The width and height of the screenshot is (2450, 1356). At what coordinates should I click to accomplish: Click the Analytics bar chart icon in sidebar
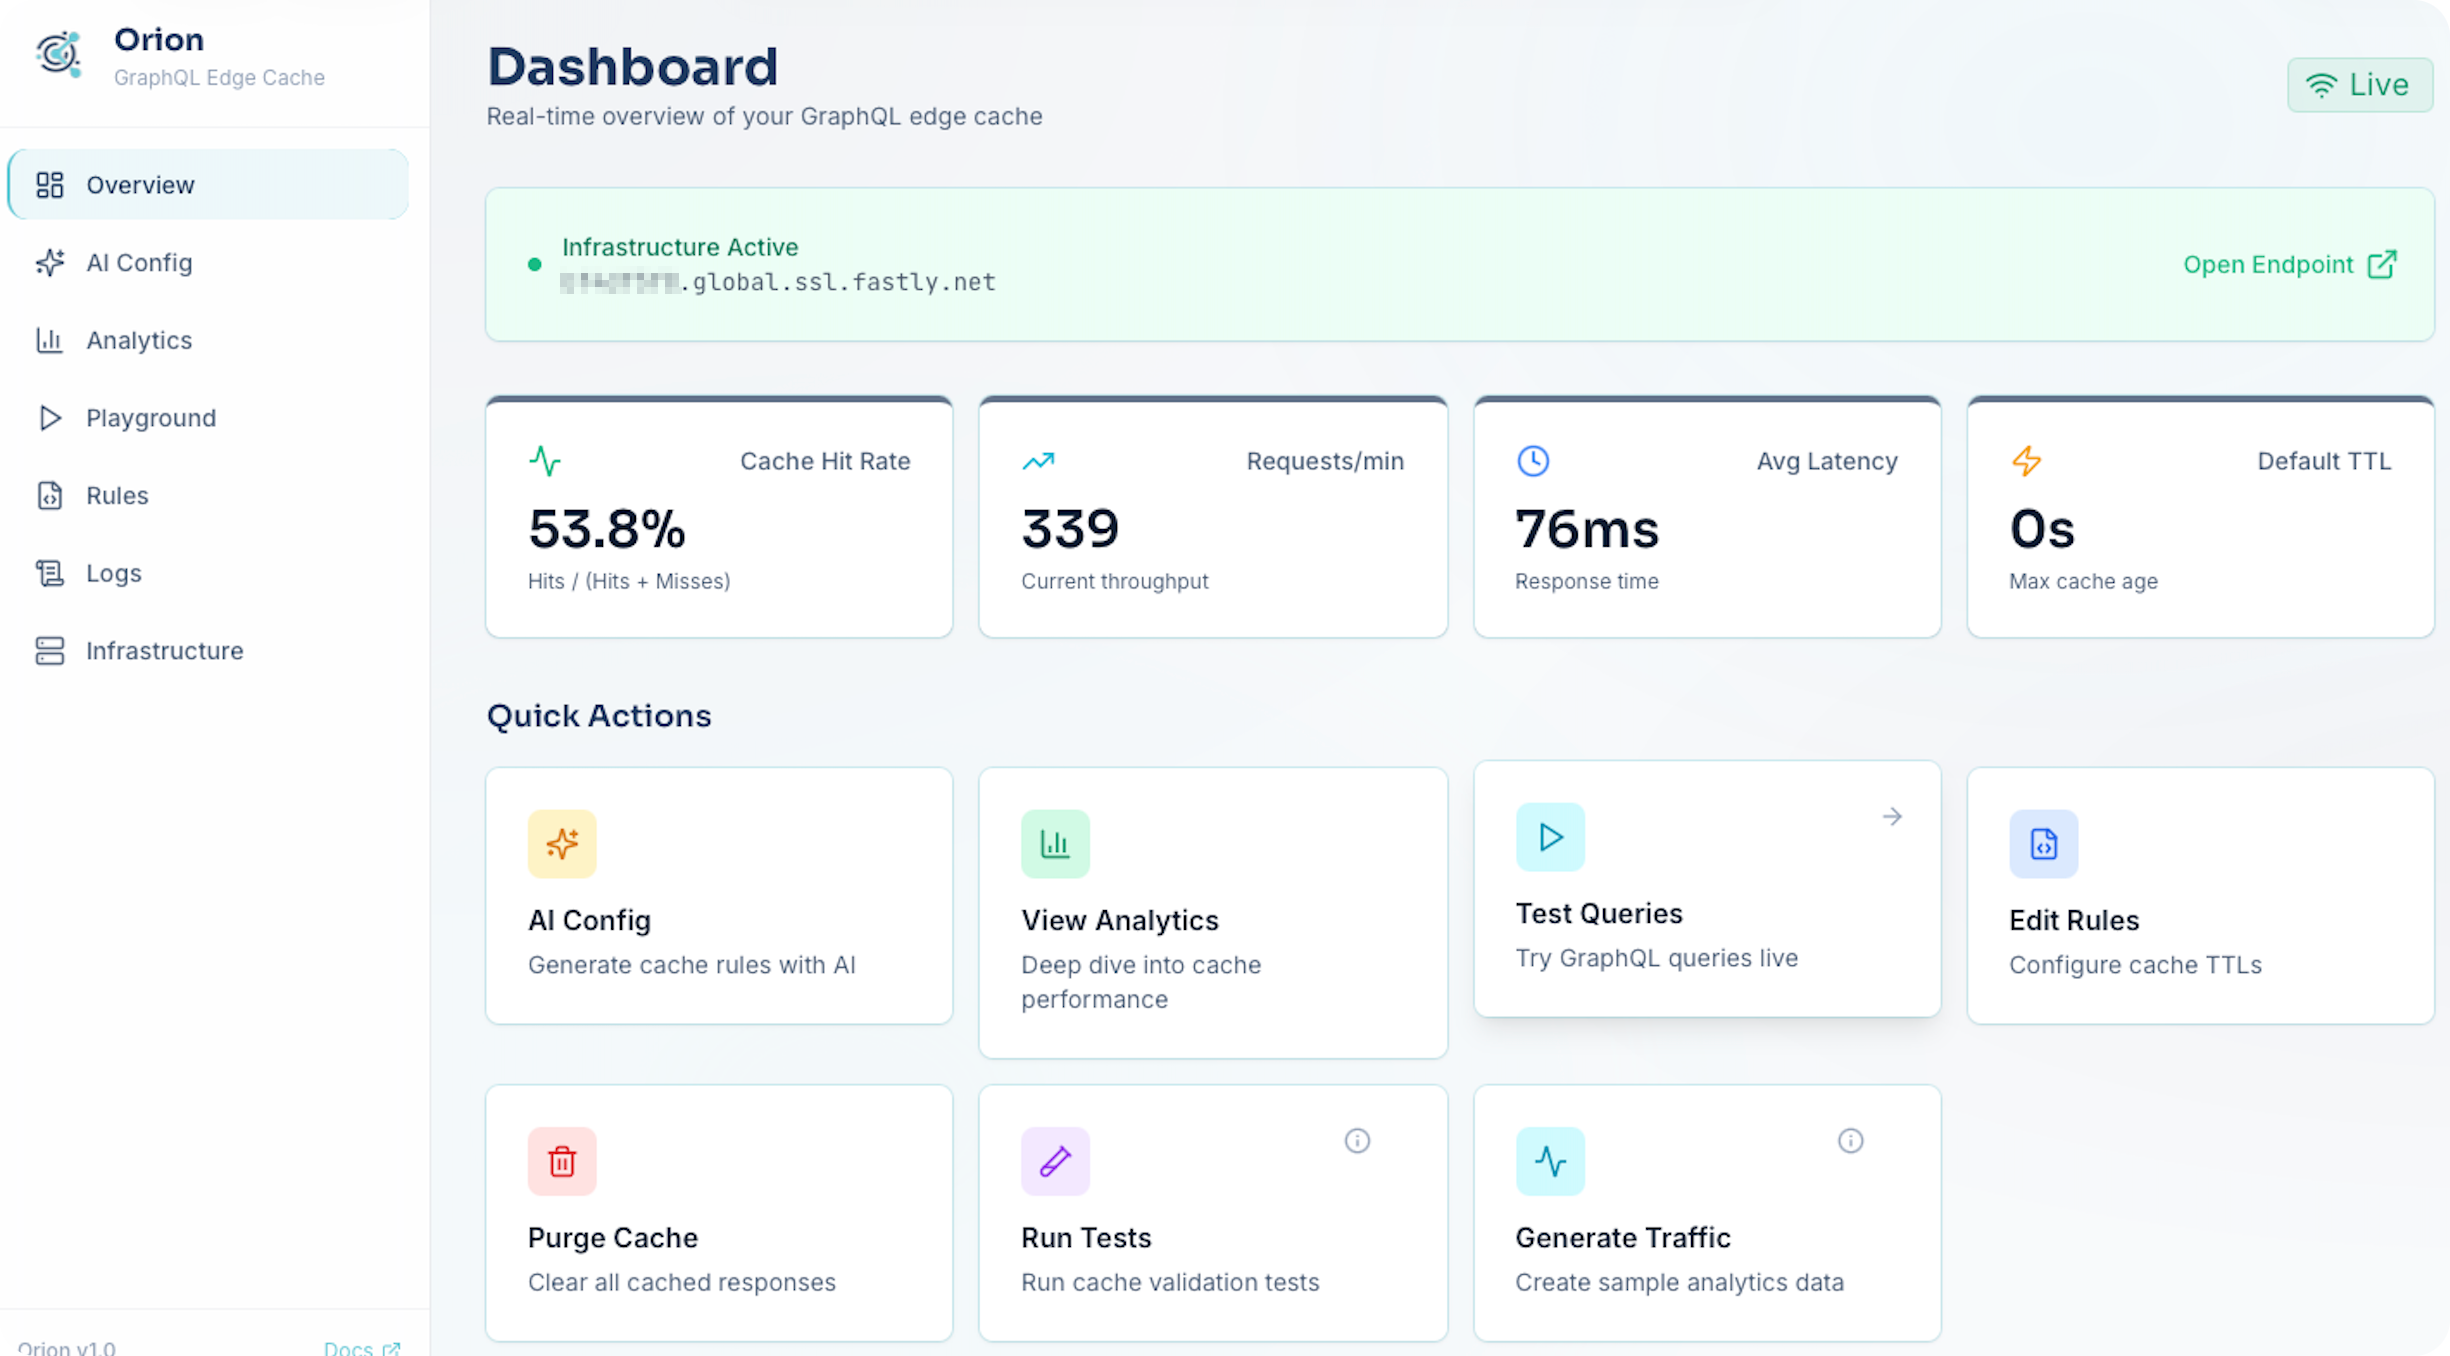pos(49,340)
